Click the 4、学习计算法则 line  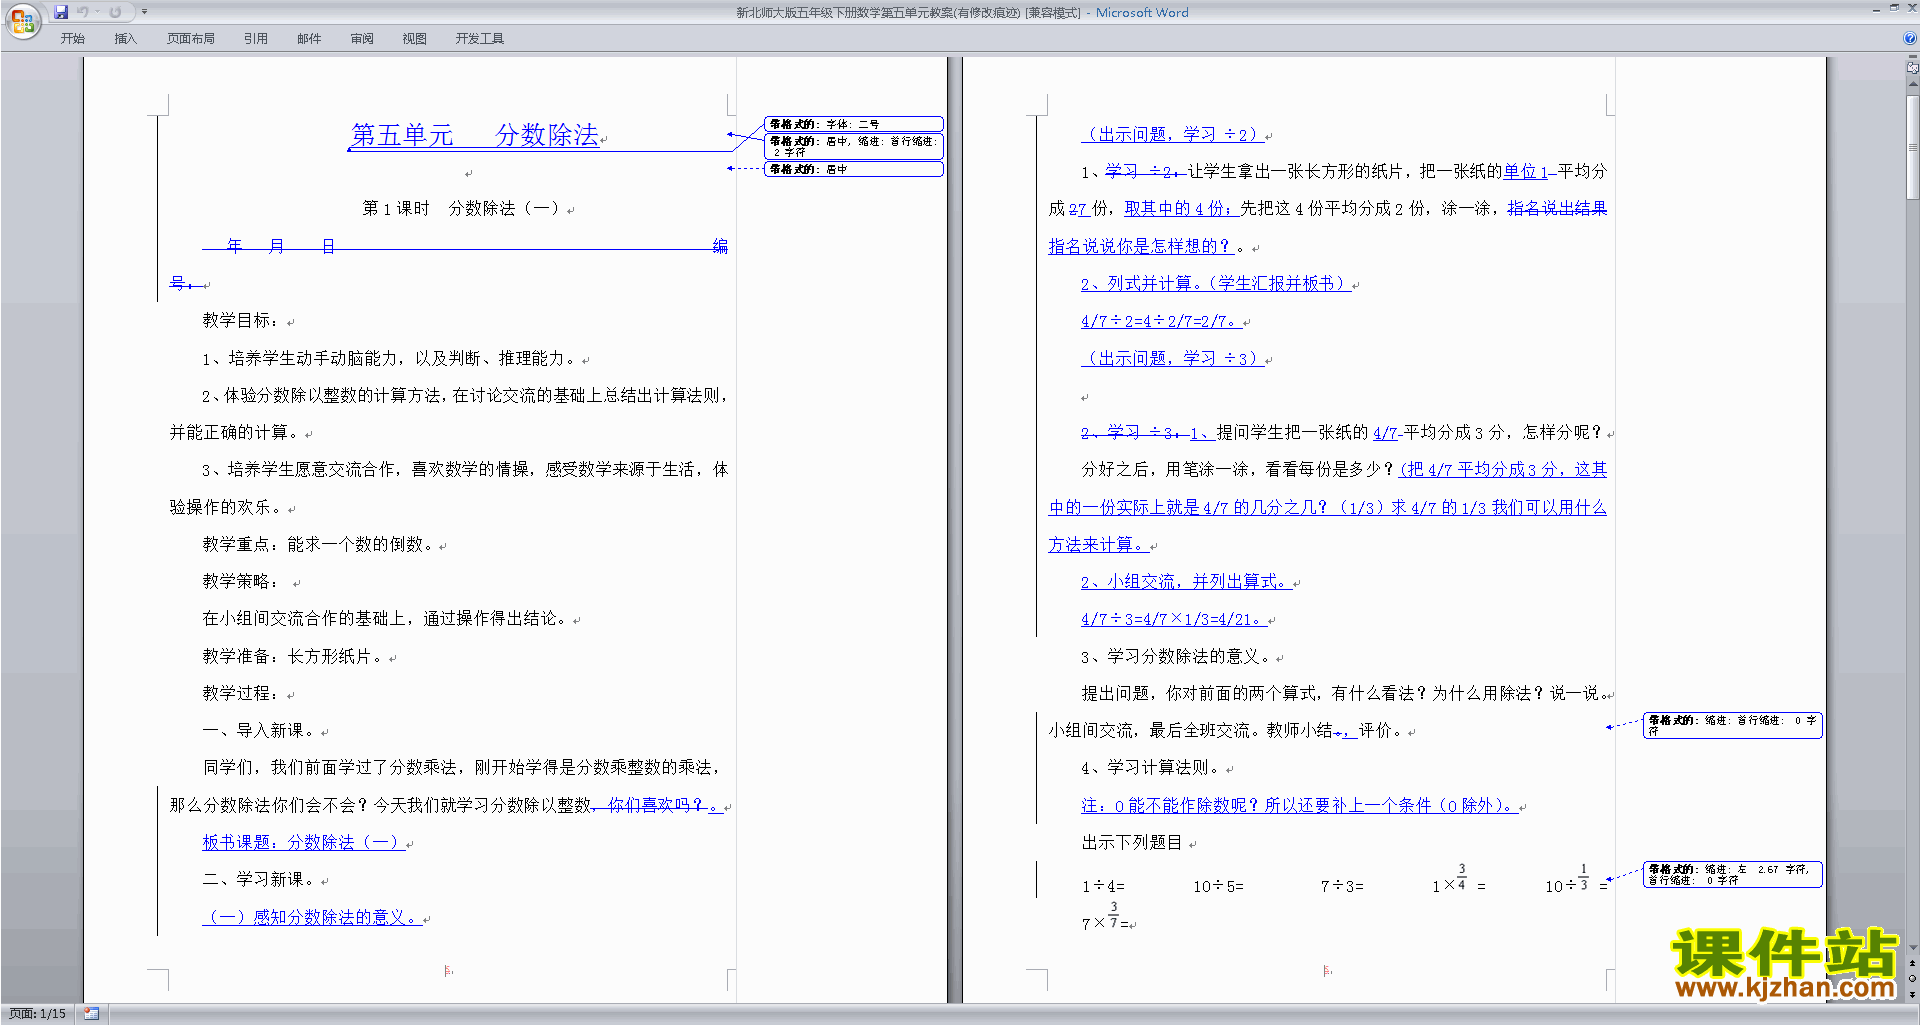pyautogui.click(x=1151, y=768)
